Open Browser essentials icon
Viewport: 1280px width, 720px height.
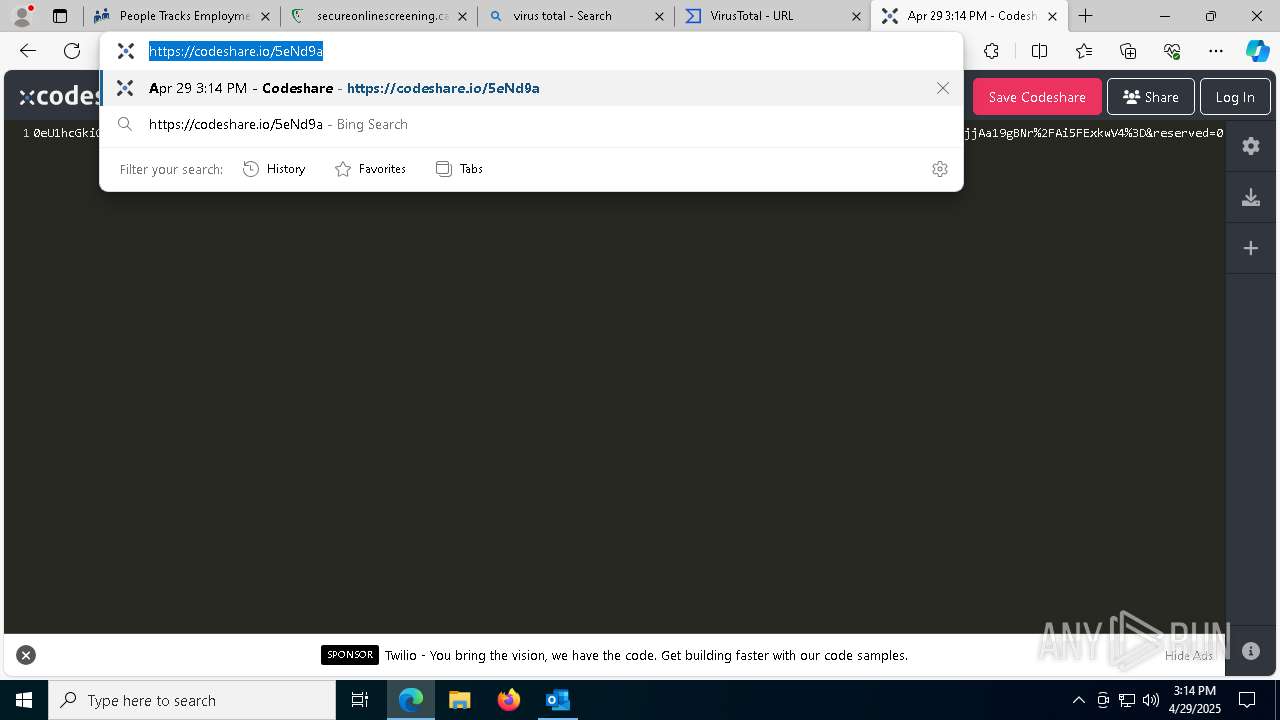(x=1172, y=51)
